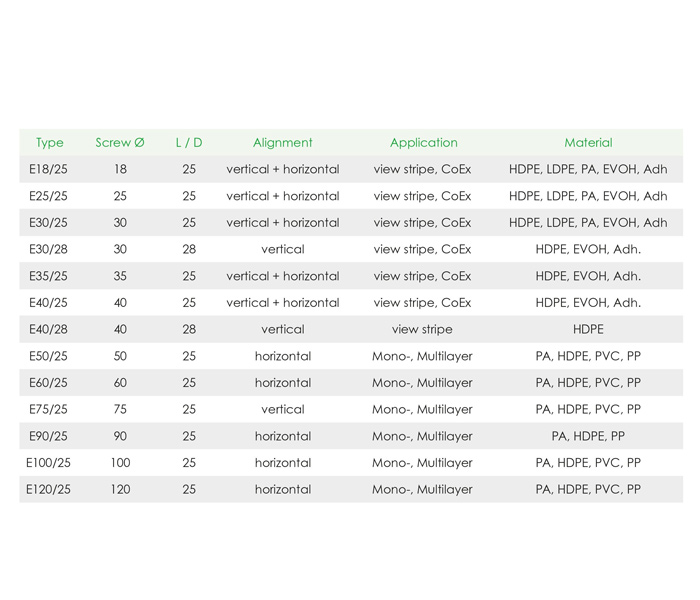Screen dimensions: 700x600
Task: Click screw diameter 75 cell
Action: [120, 409]
